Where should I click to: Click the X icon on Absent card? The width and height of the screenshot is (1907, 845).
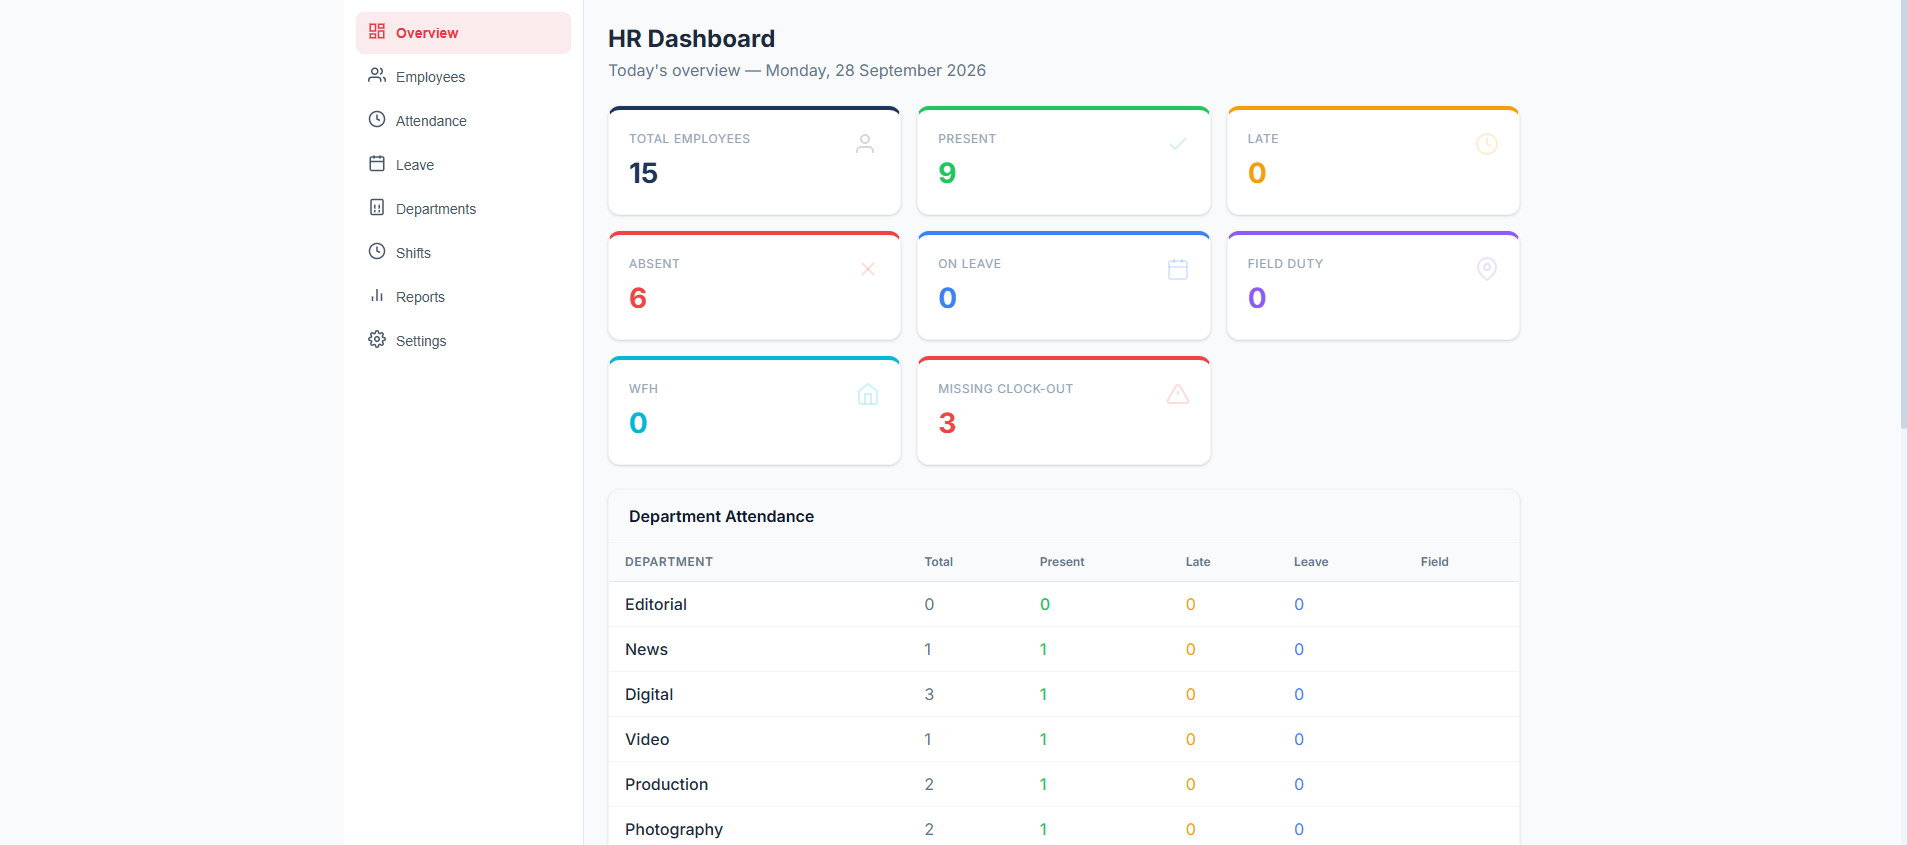point(868,269)
